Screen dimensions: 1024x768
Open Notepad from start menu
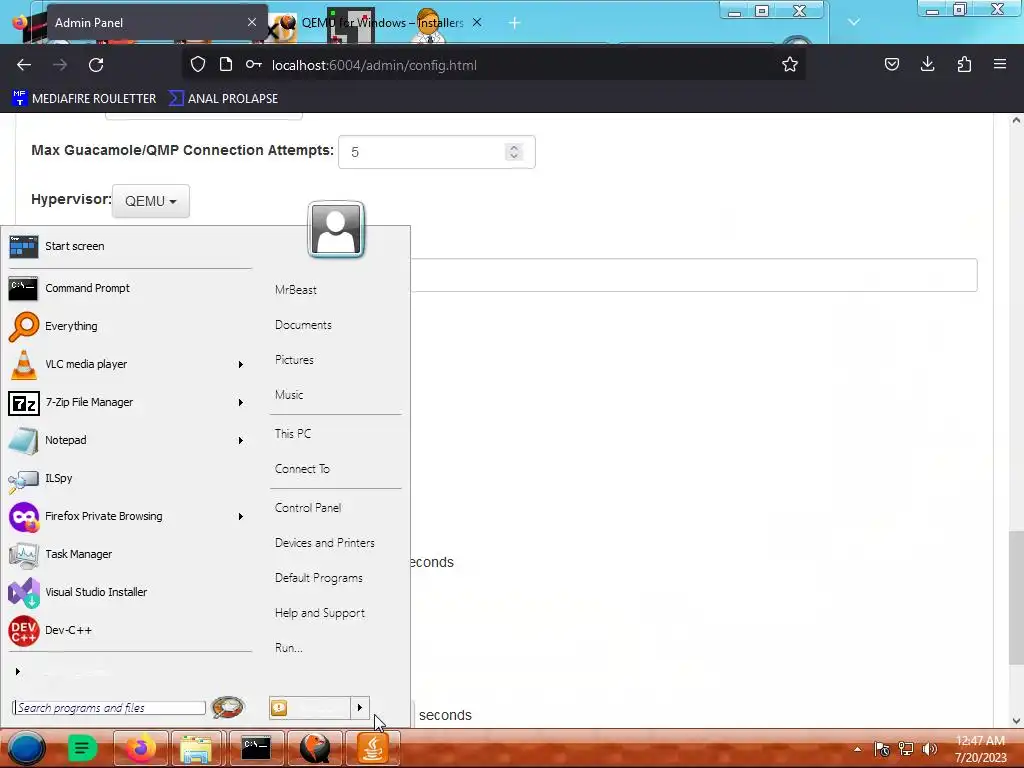24,441
